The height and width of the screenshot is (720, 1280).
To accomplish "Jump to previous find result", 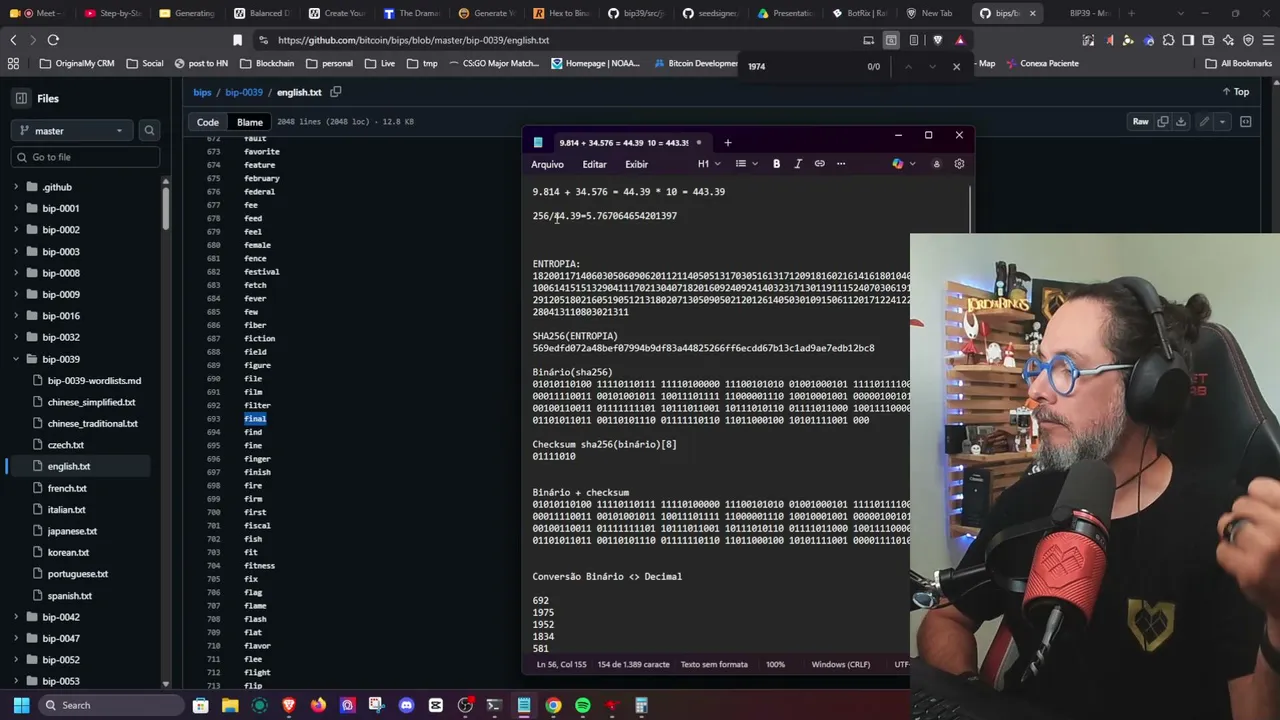I will [908, 66].
